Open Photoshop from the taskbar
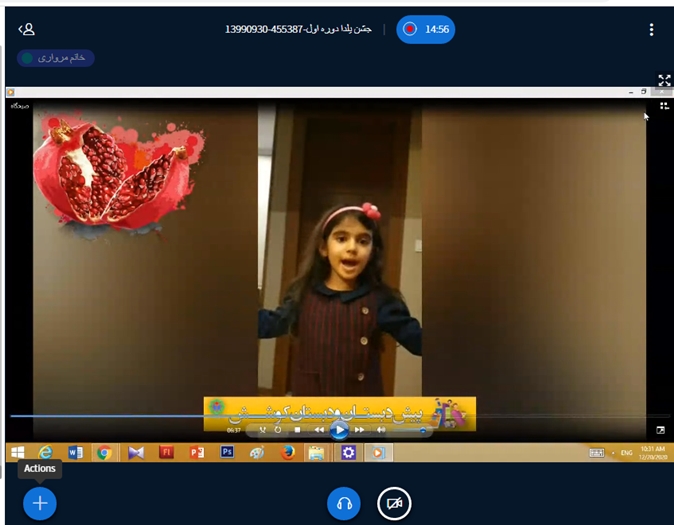This screenshot has height=525, width=674. (x=227, y=452)
